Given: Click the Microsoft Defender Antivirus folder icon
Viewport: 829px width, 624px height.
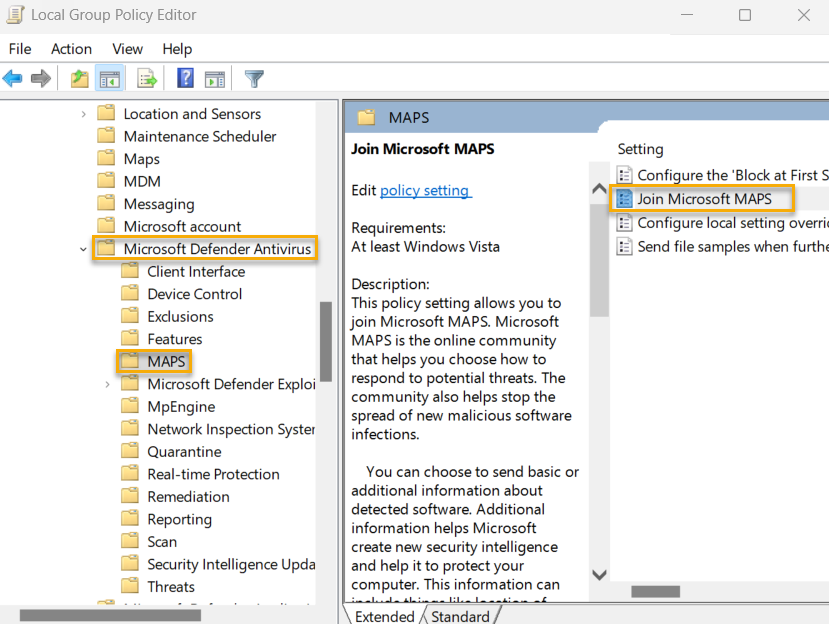Looking at the screenshot, I should (105, 248).
